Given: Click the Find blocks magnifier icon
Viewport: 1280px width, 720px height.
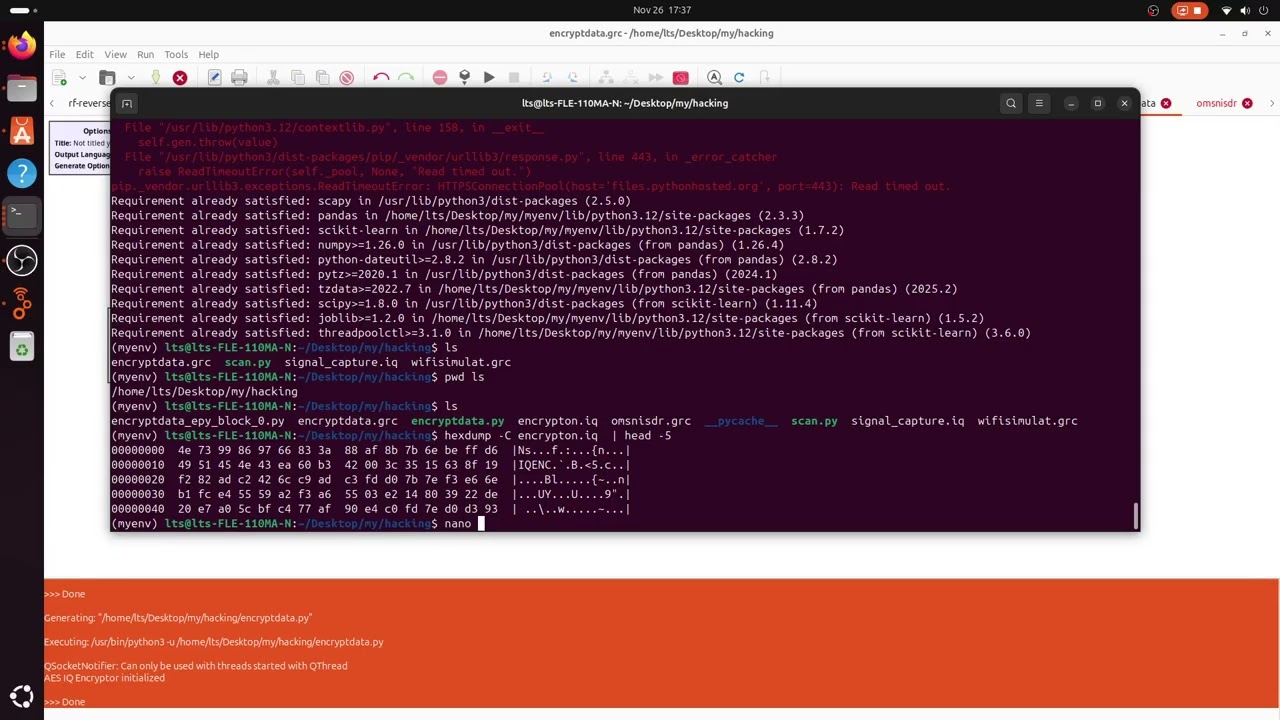Looking at the screenshot, I should click(x=714, y=78).
